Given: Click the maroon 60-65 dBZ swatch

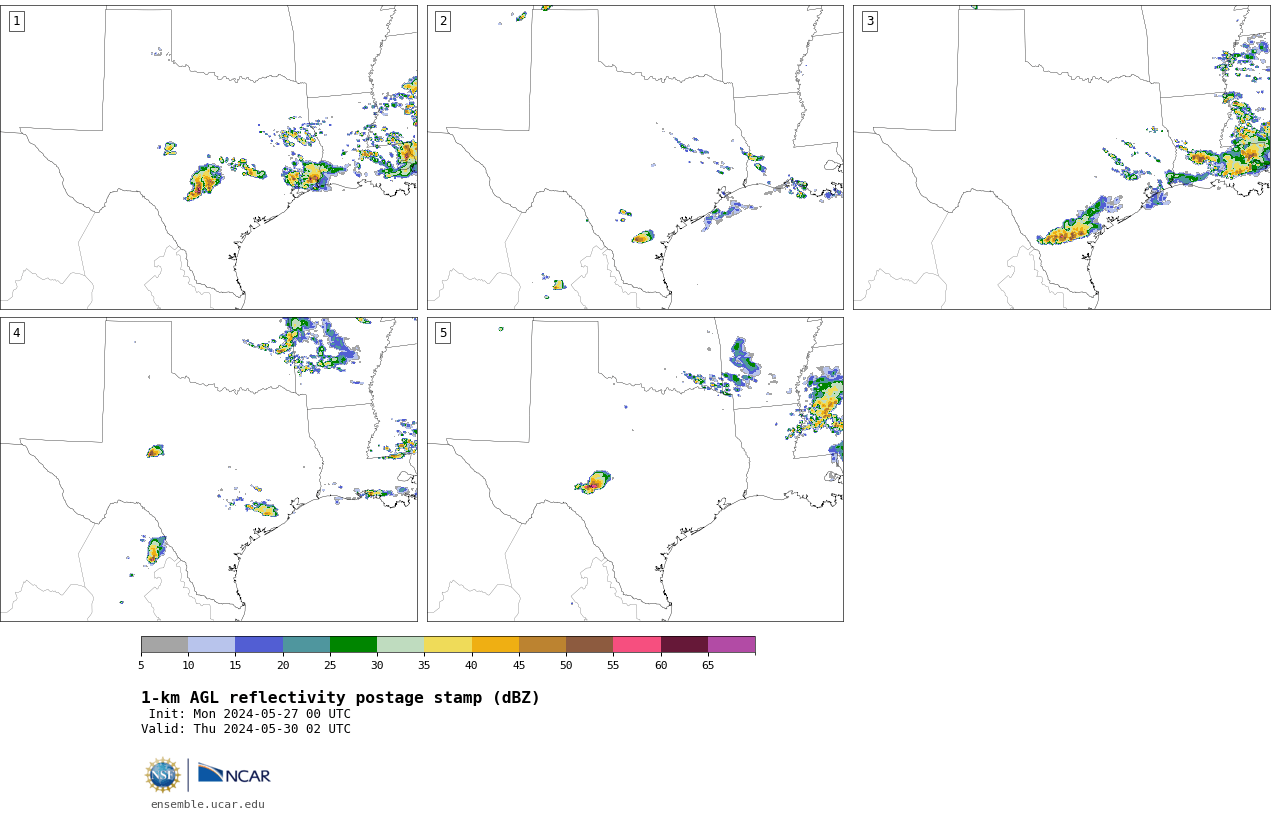Looking at the screenshot, I should point(684,644).
